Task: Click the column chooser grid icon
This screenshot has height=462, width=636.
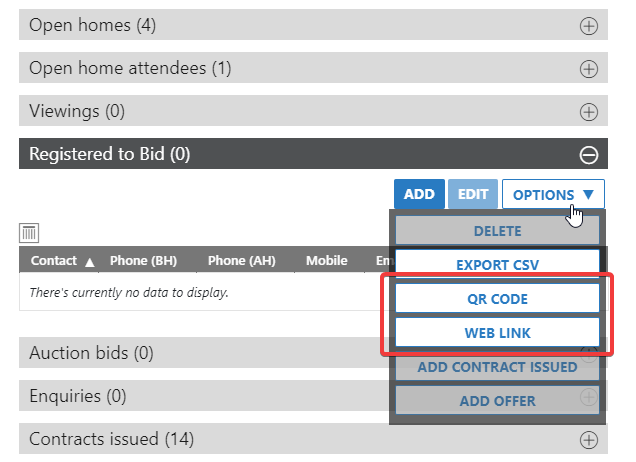Action: tap(29, 233)
